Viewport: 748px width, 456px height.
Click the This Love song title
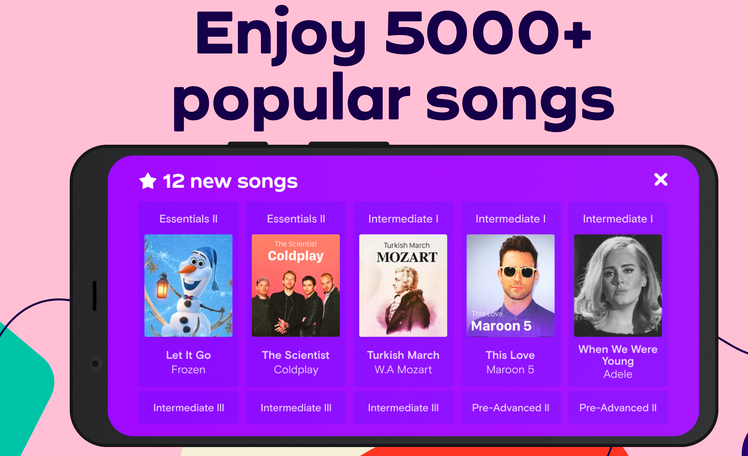(x=510, y=355)
